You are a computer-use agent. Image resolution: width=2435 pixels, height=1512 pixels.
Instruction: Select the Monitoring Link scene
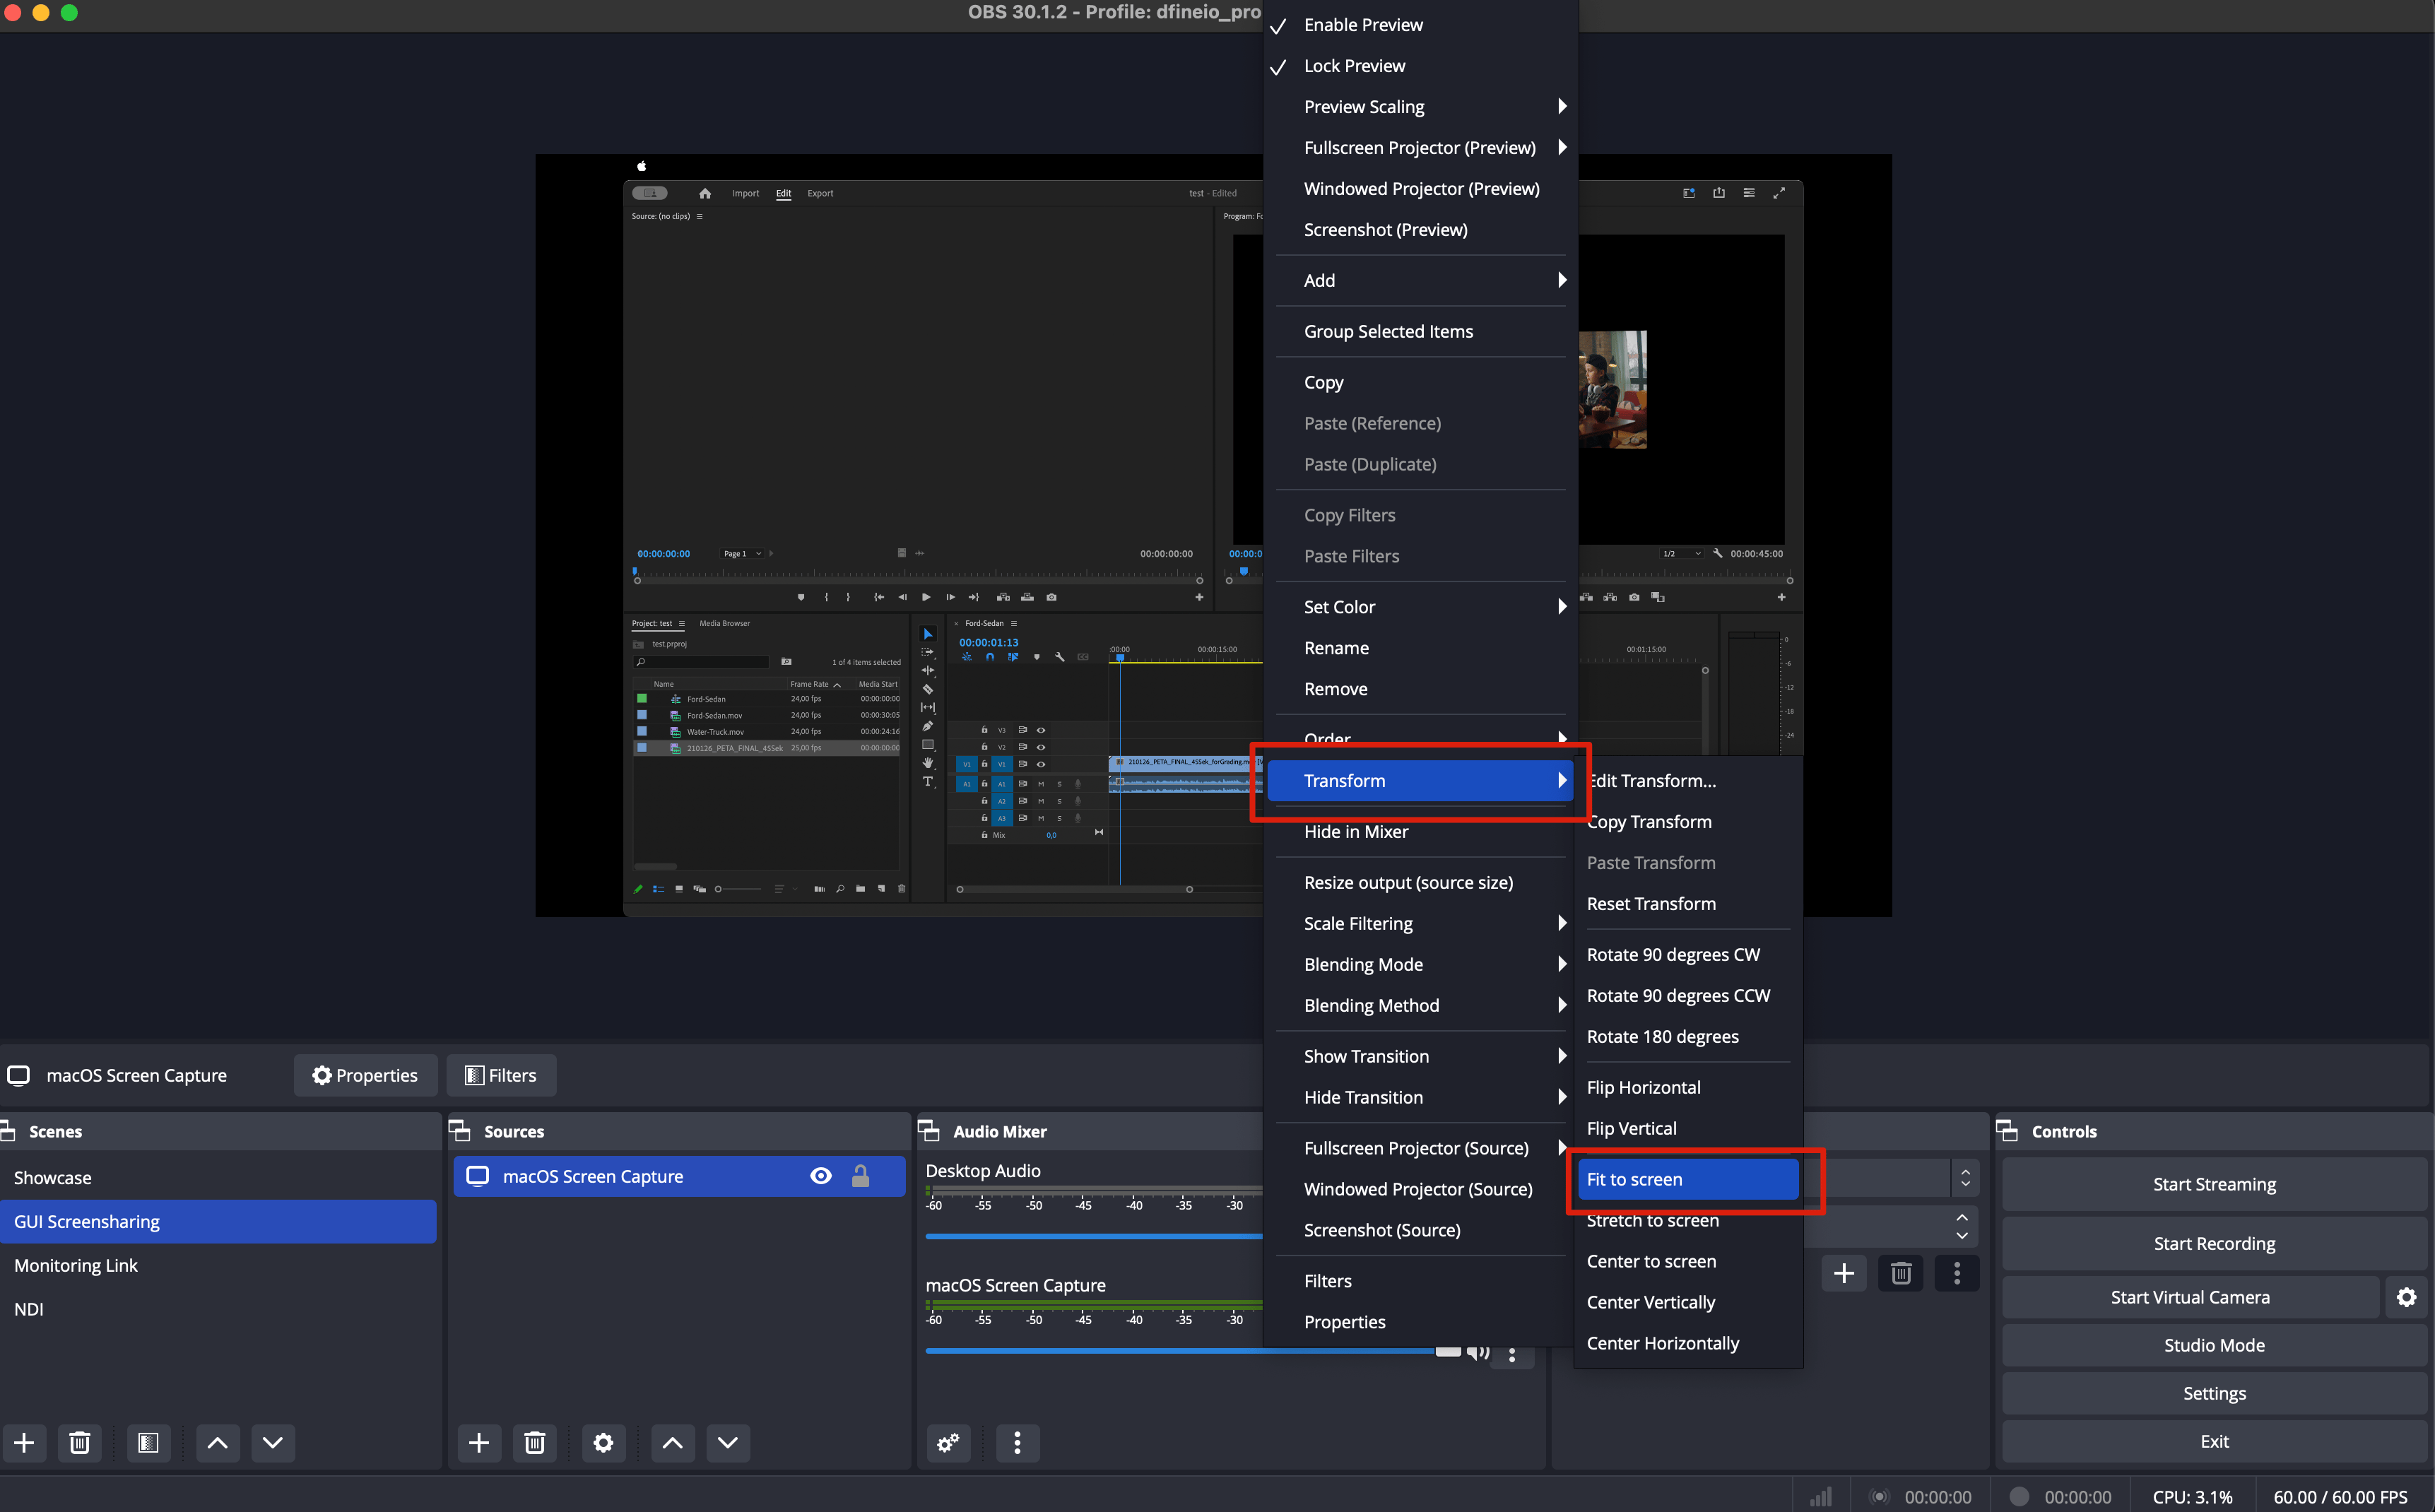point(218,1266)
